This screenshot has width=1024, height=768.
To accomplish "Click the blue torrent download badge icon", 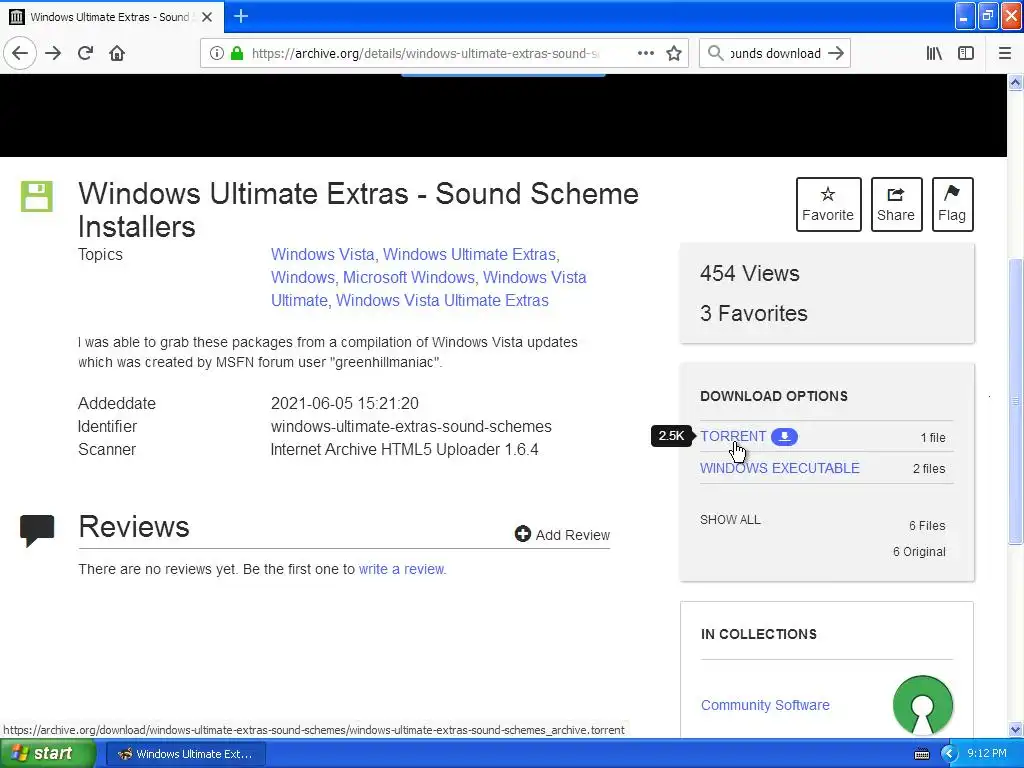I will 784,437.
